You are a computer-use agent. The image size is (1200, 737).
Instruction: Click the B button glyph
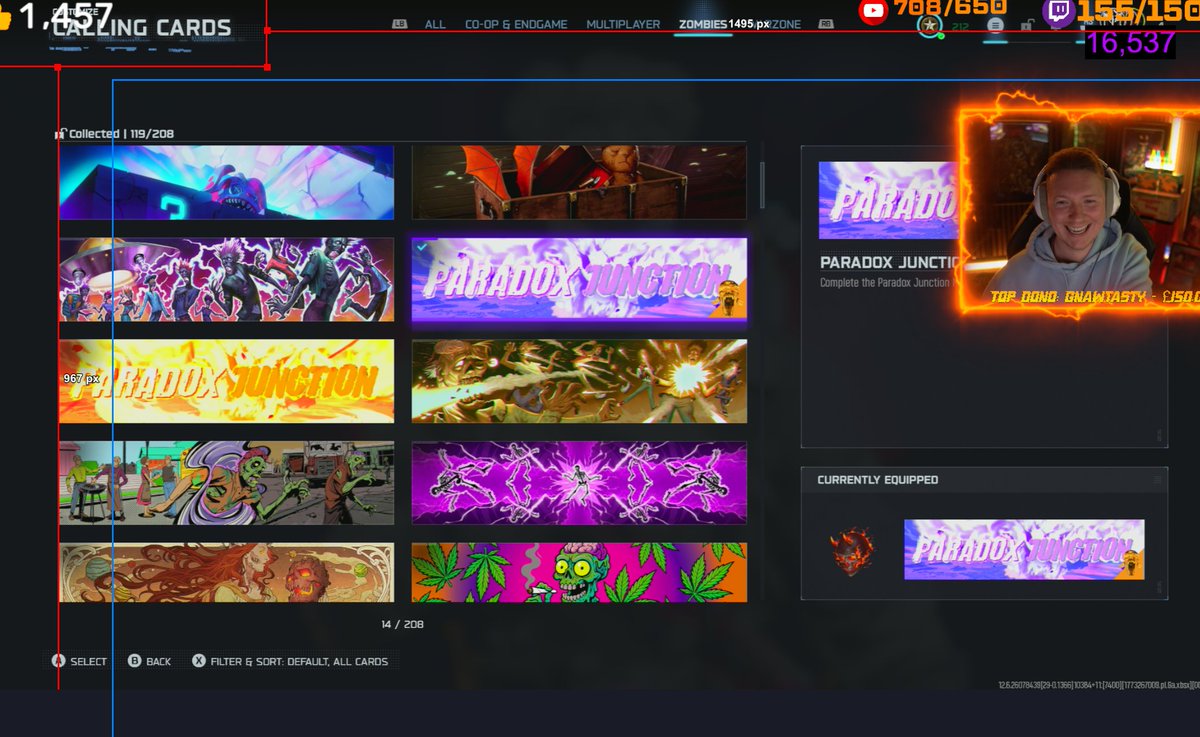pyautogui.click(x=135, y=661)
